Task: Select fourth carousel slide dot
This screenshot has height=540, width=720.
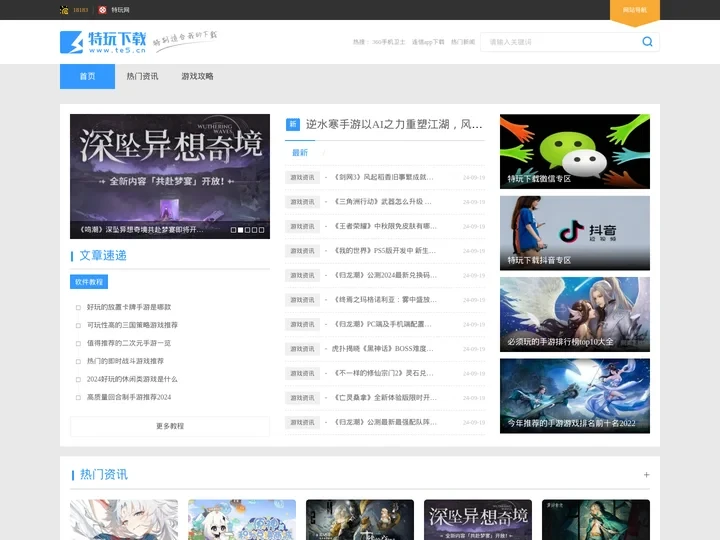Action: [x=254, y=230]
